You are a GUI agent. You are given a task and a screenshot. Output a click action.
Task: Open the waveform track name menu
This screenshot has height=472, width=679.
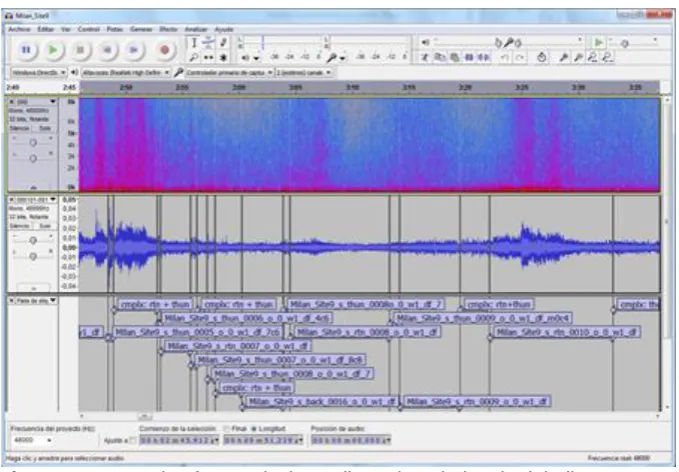[37, 200]
